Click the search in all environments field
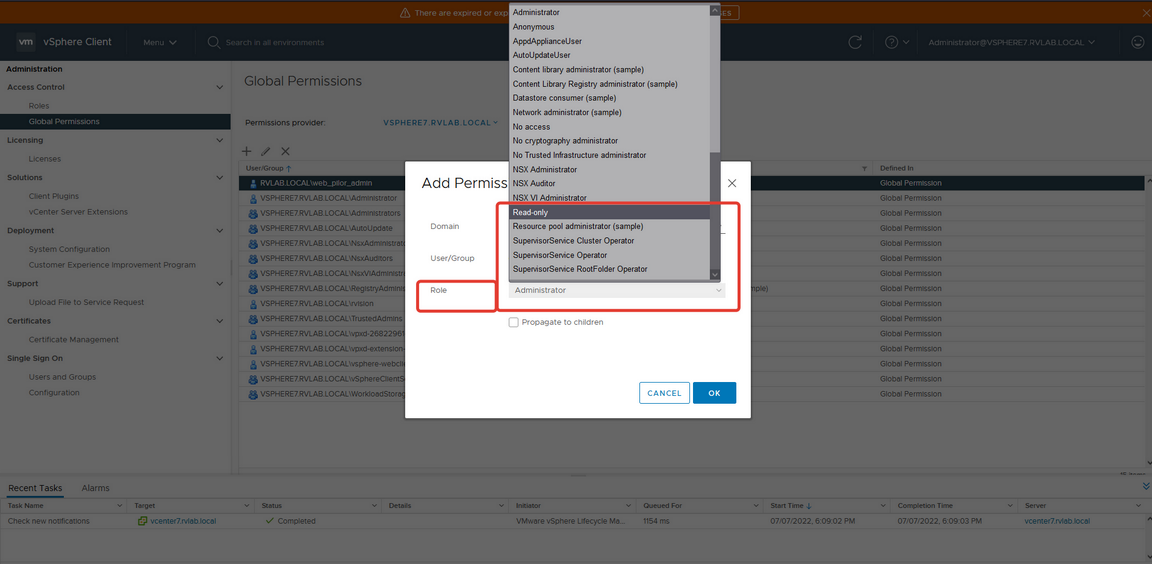 pyautogui.click(x=276, y=43)
